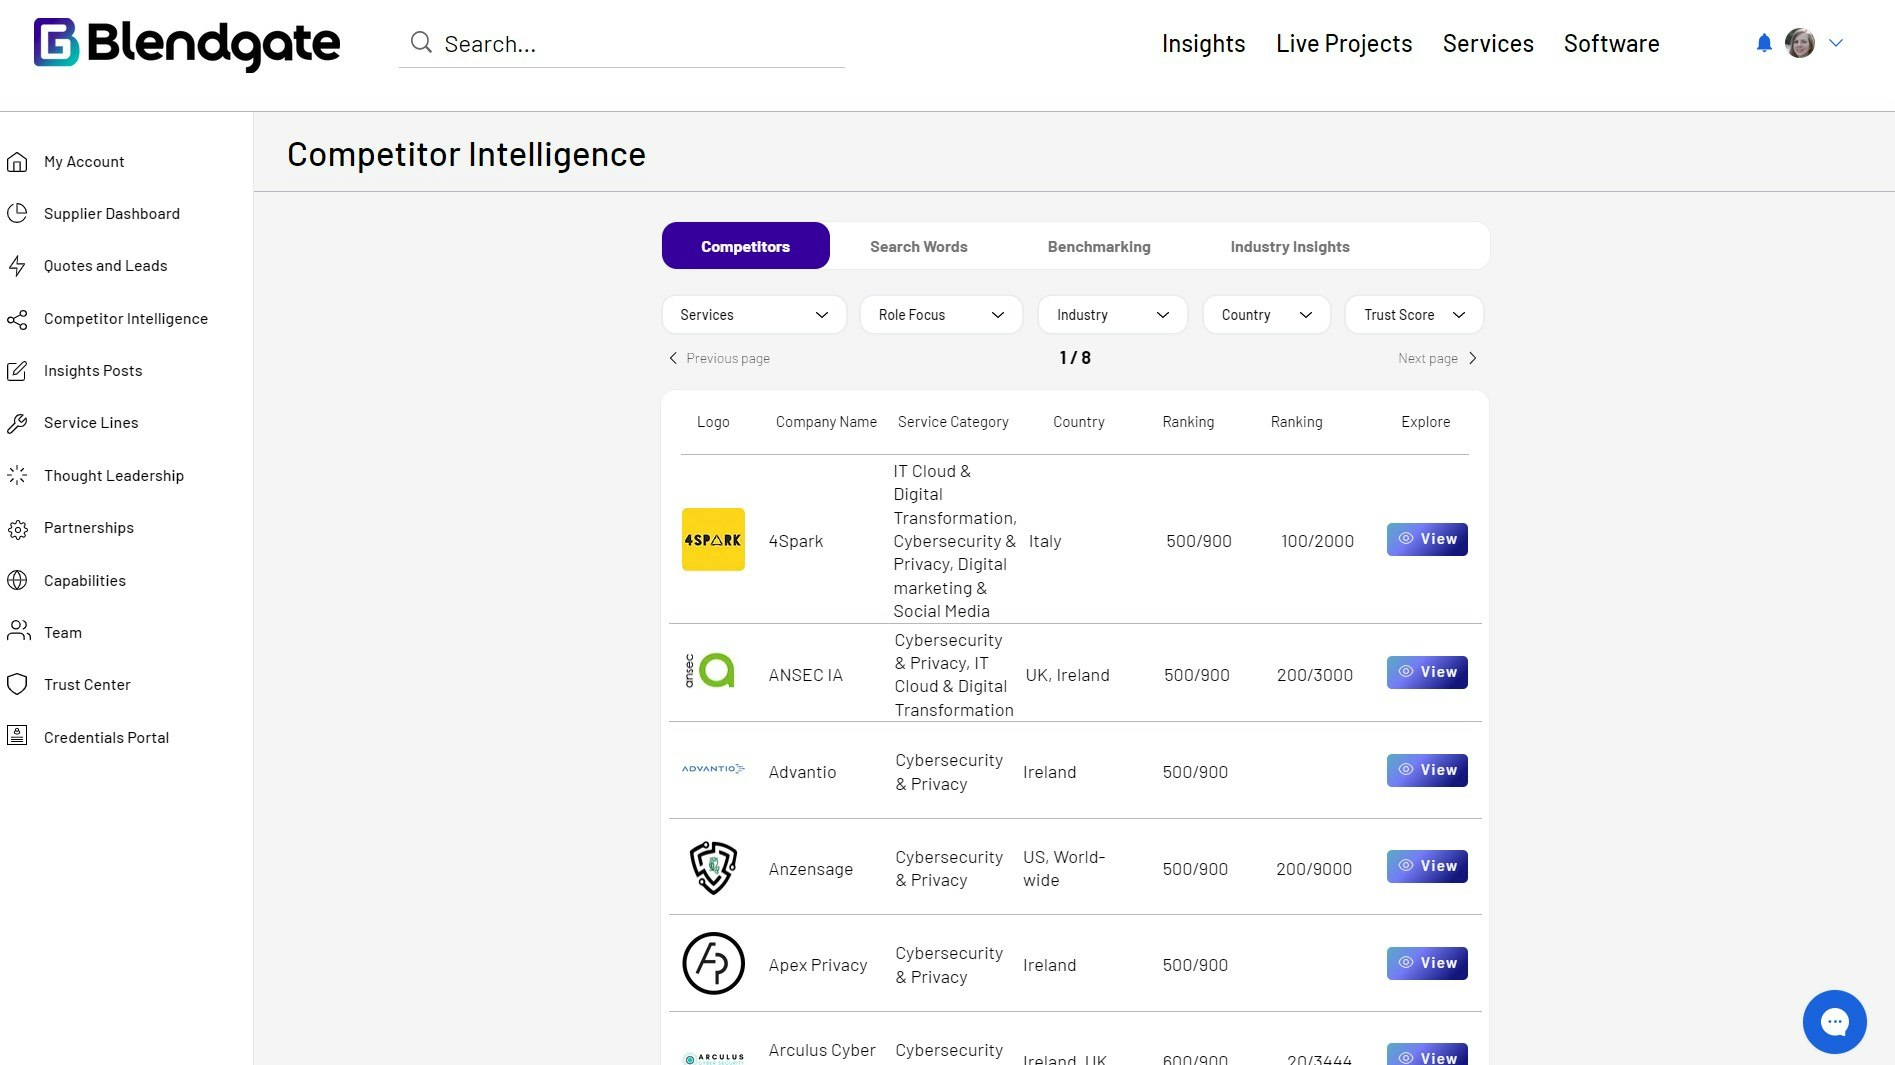Open Capabilities in the sidebar
The height and width of the screenshot is (1065, 1895).
tap(85, 581)
